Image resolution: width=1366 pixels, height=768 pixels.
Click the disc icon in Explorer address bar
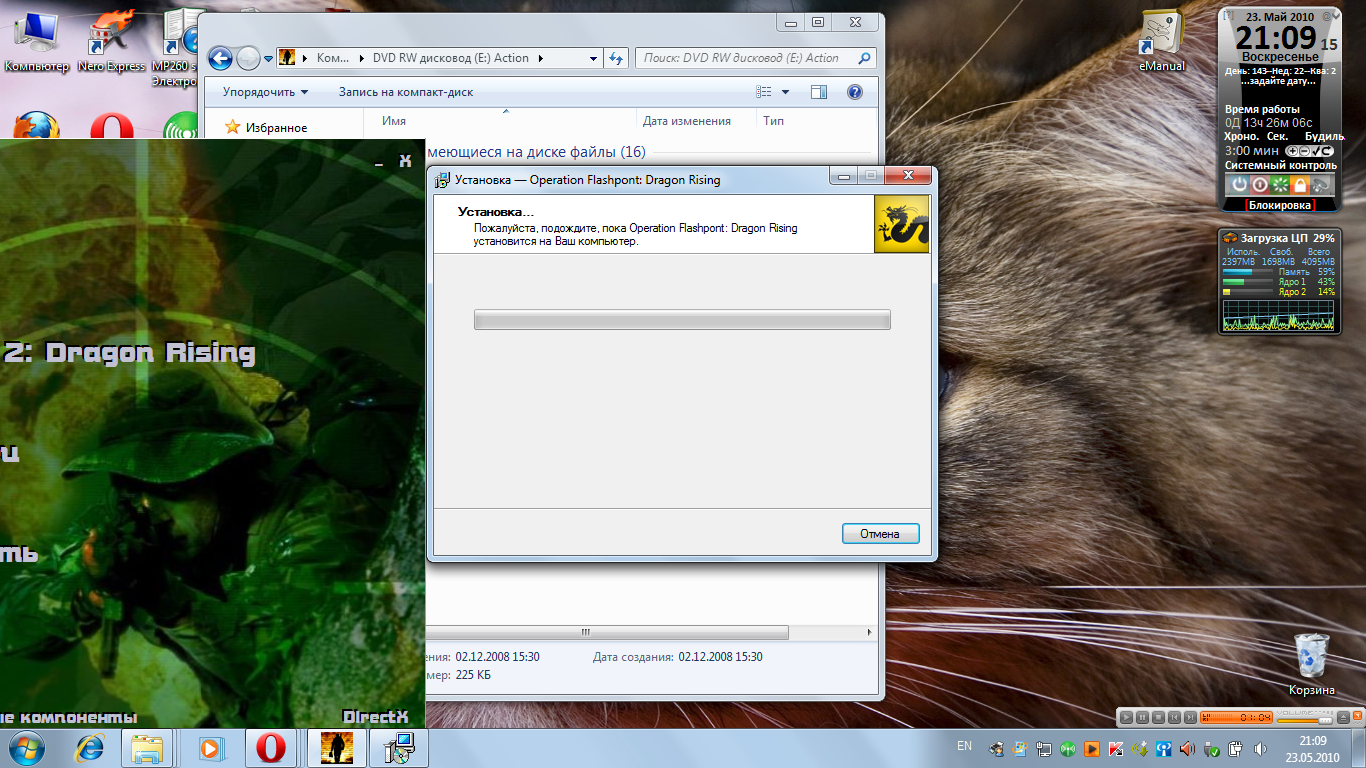click(x=286, y=58)
